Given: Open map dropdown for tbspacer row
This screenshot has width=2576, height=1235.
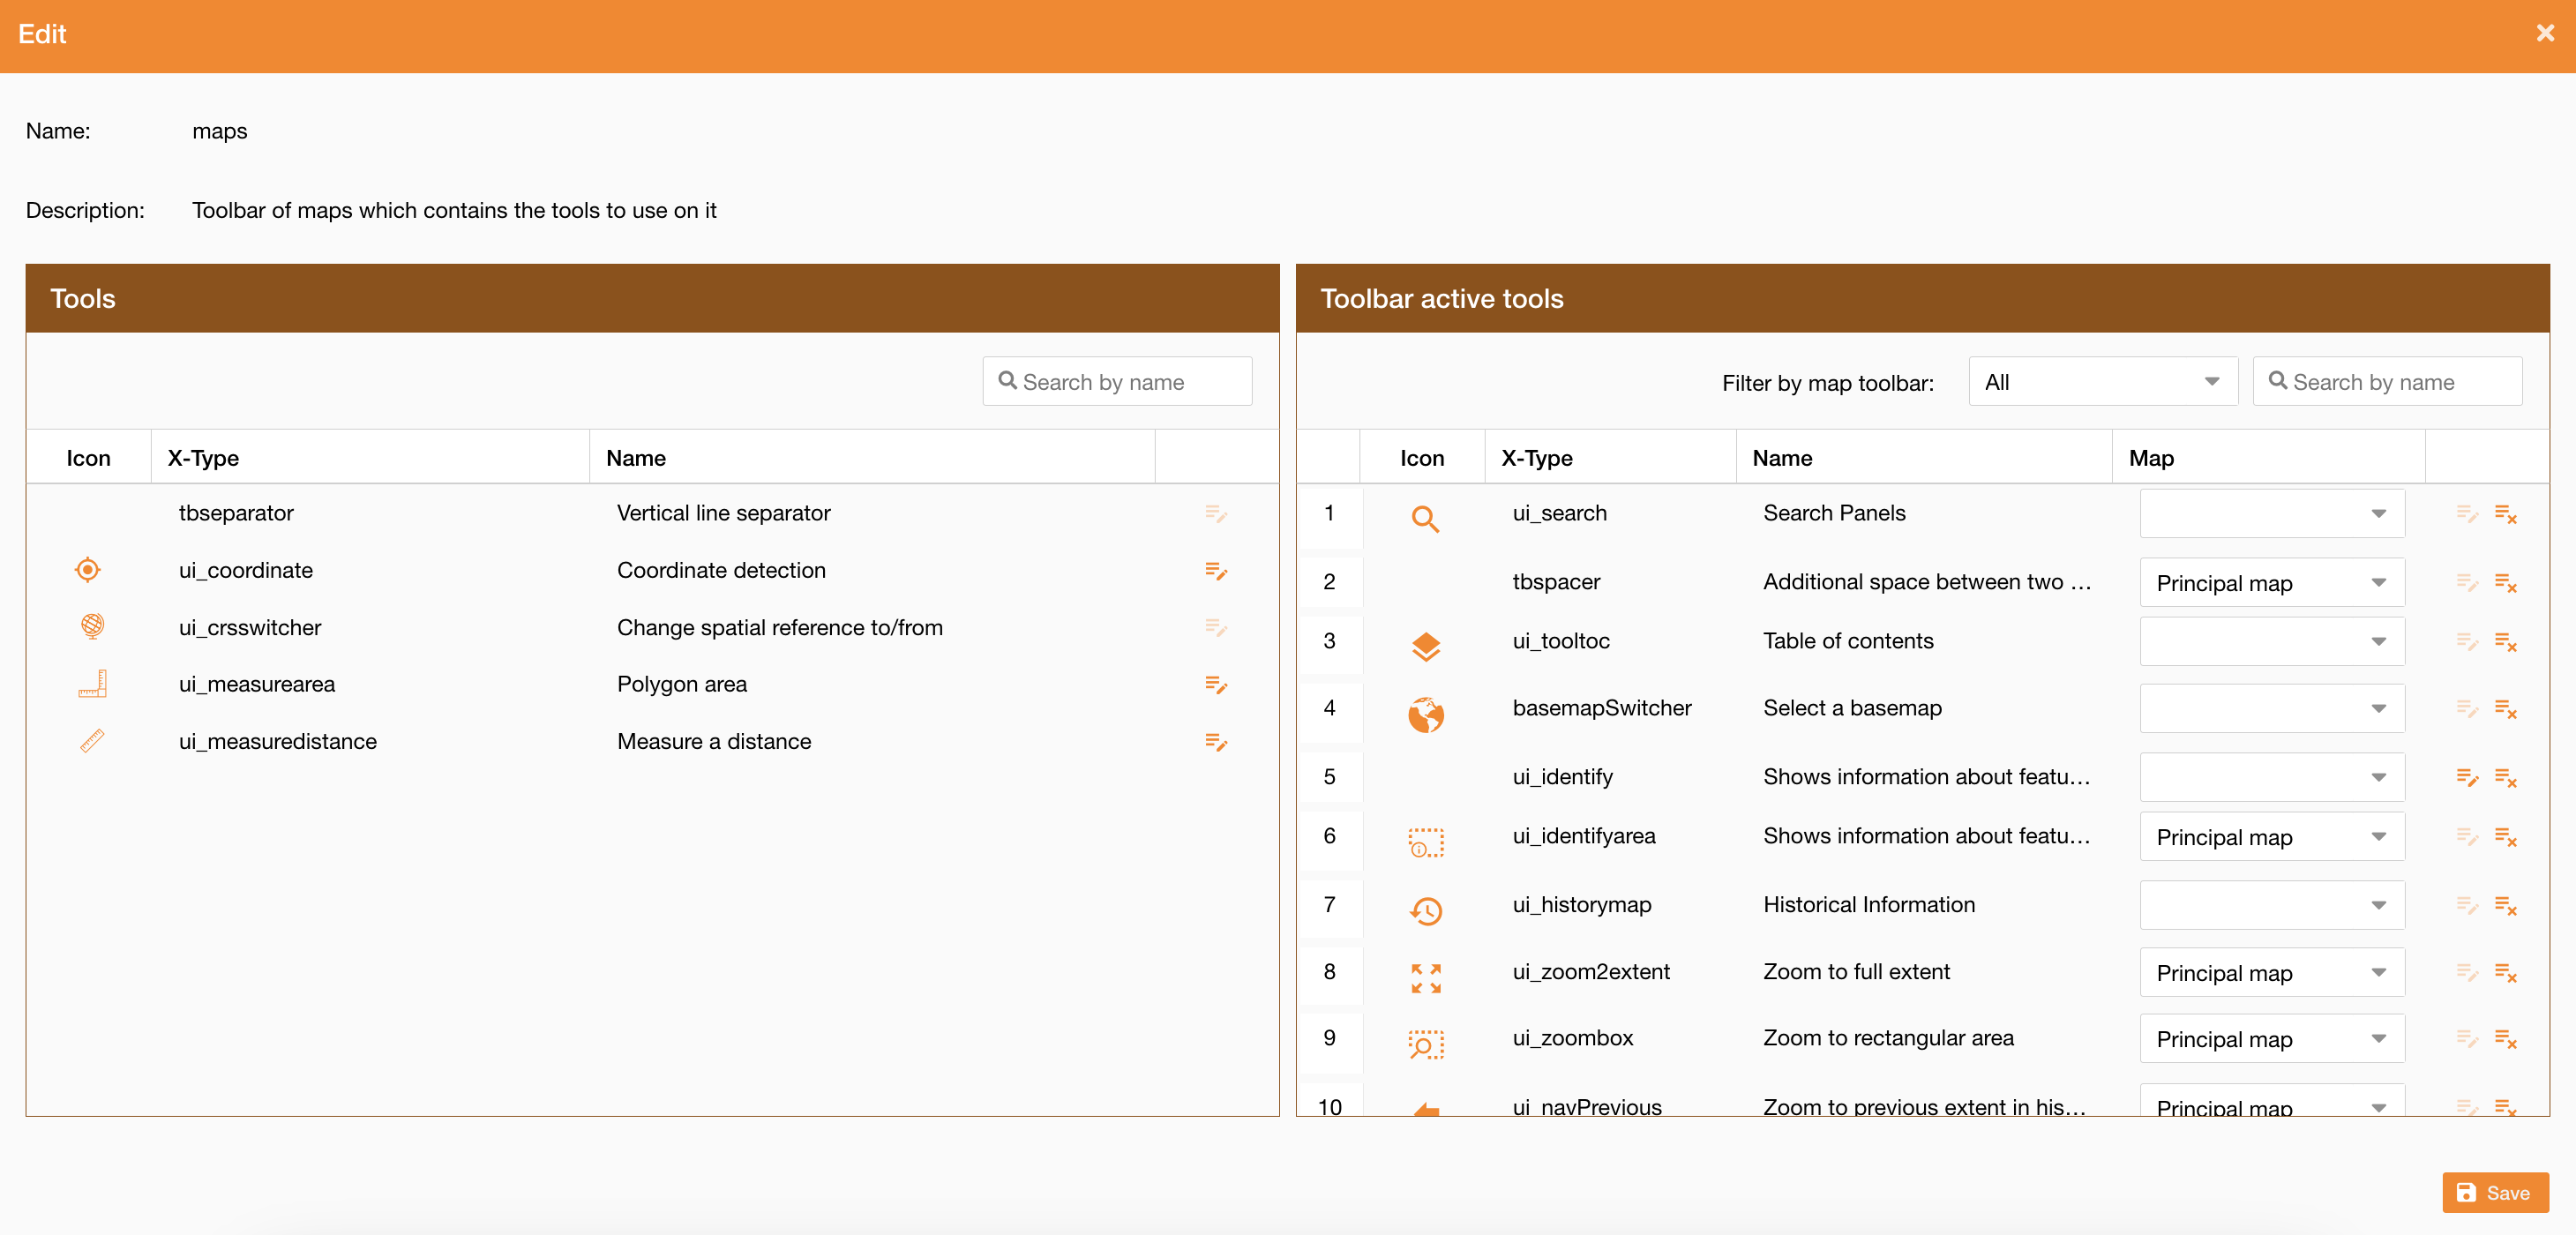Looking at the screenshot, I should pyautogui.click(x=2272, y=583).
